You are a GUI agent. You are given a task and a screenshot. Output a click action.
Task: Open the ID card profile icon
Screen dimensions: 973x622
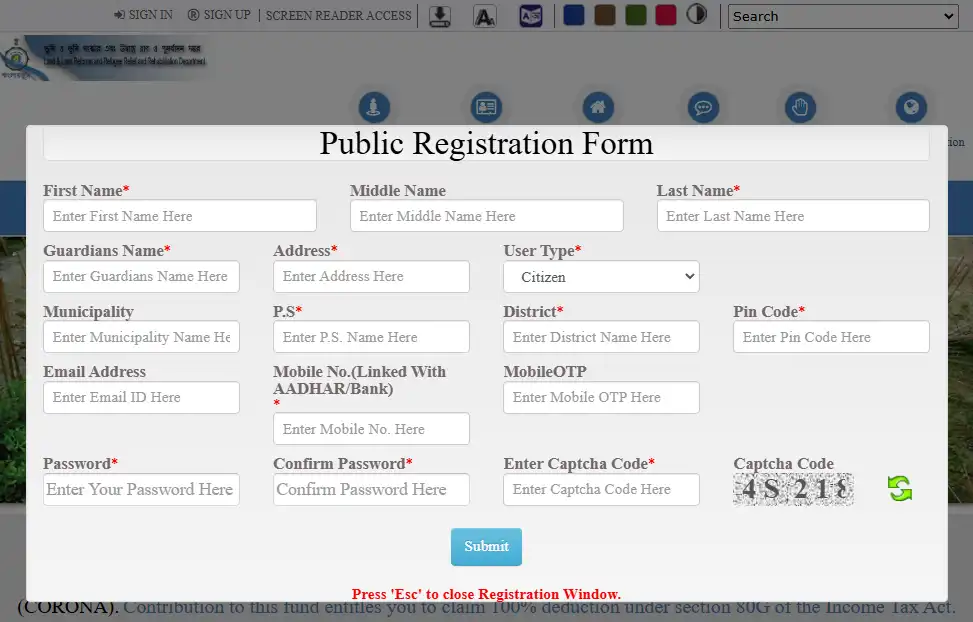coord(486,107)
